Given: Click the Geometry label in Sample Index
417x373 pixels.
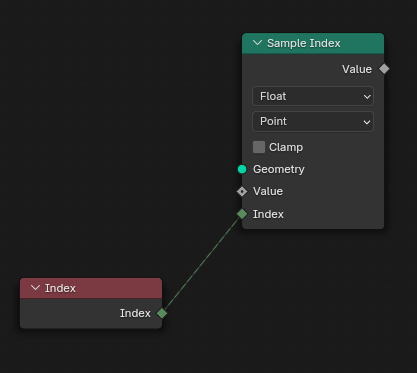Looking at the screenshot, I should (x=279, y=169).
